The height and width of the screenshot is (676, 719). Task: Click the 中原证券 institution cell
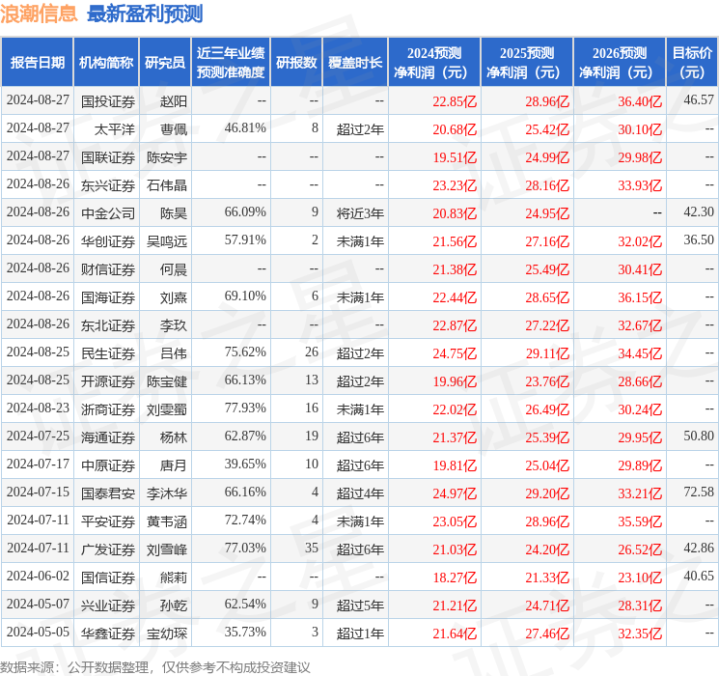(108, 465)
